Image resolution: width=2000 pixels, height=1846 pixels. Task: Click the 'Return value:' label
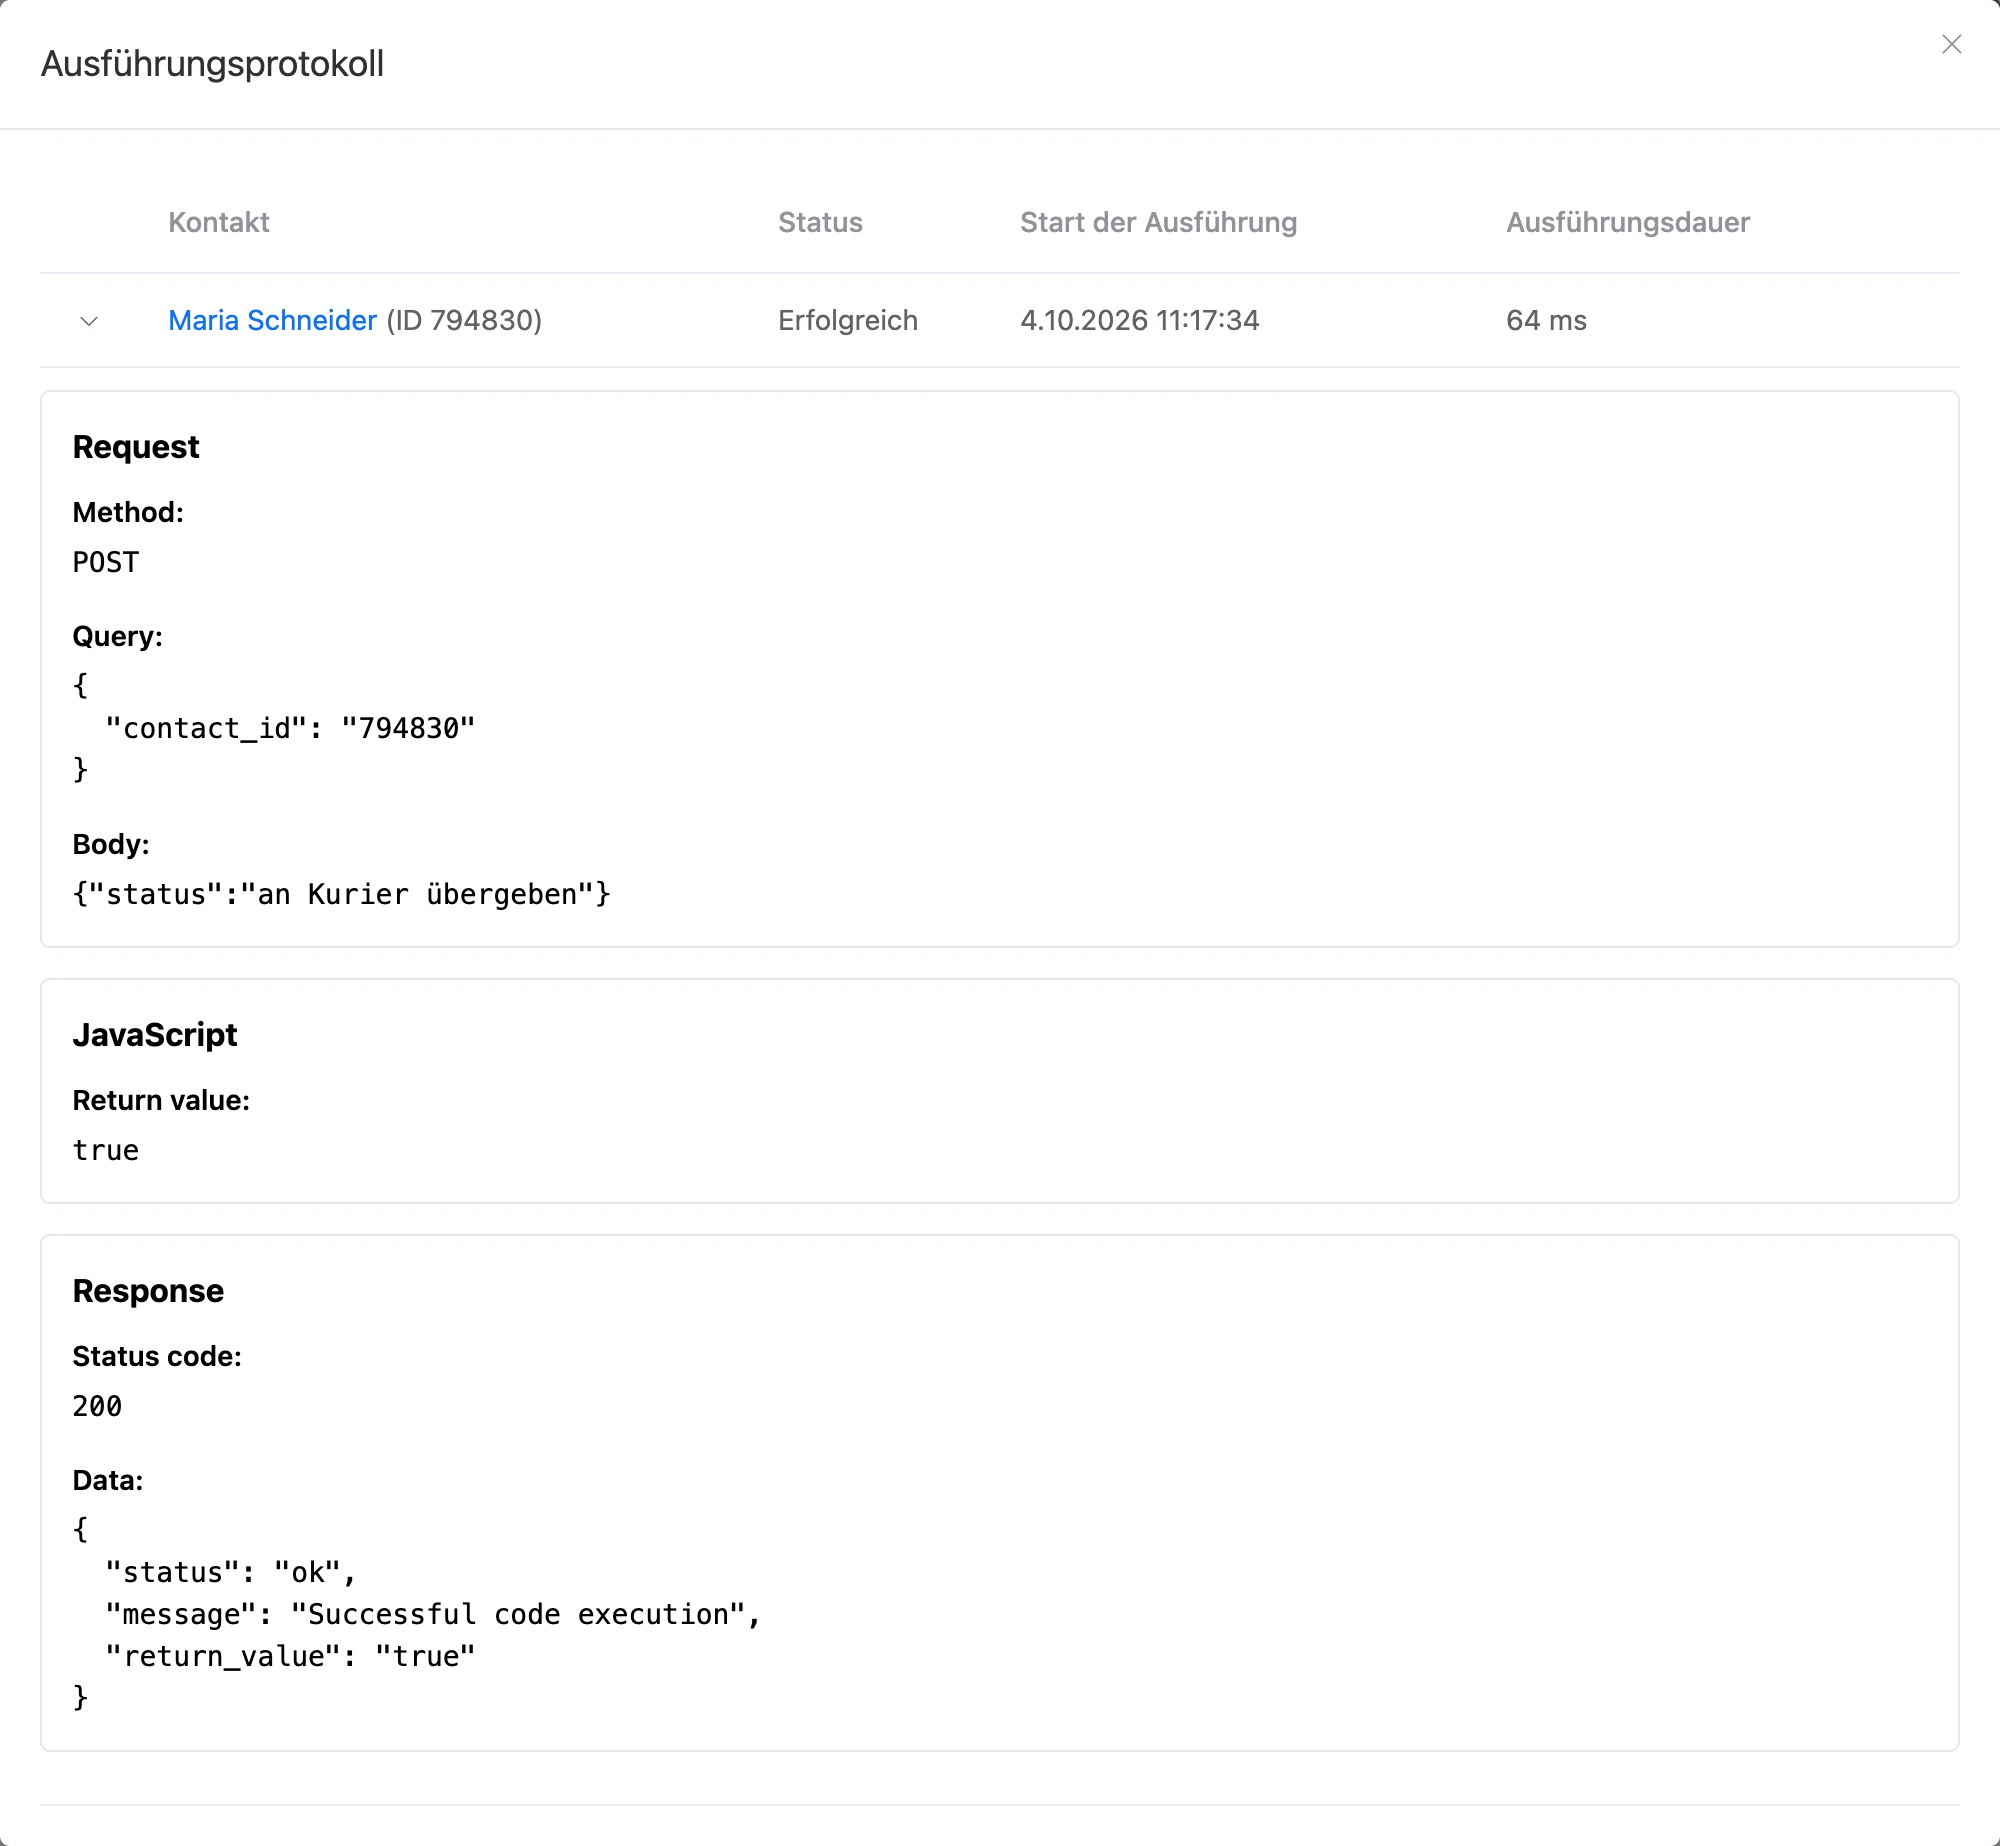161,1100
